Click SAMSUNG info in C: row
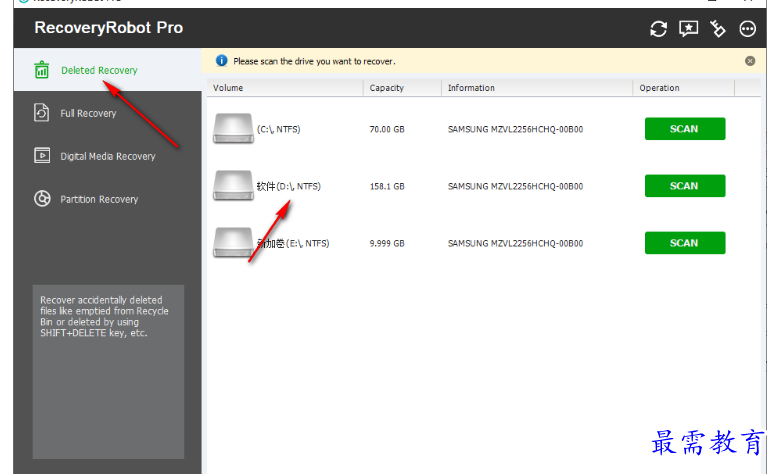Screen dimensions: 773x474 point(515,129)
